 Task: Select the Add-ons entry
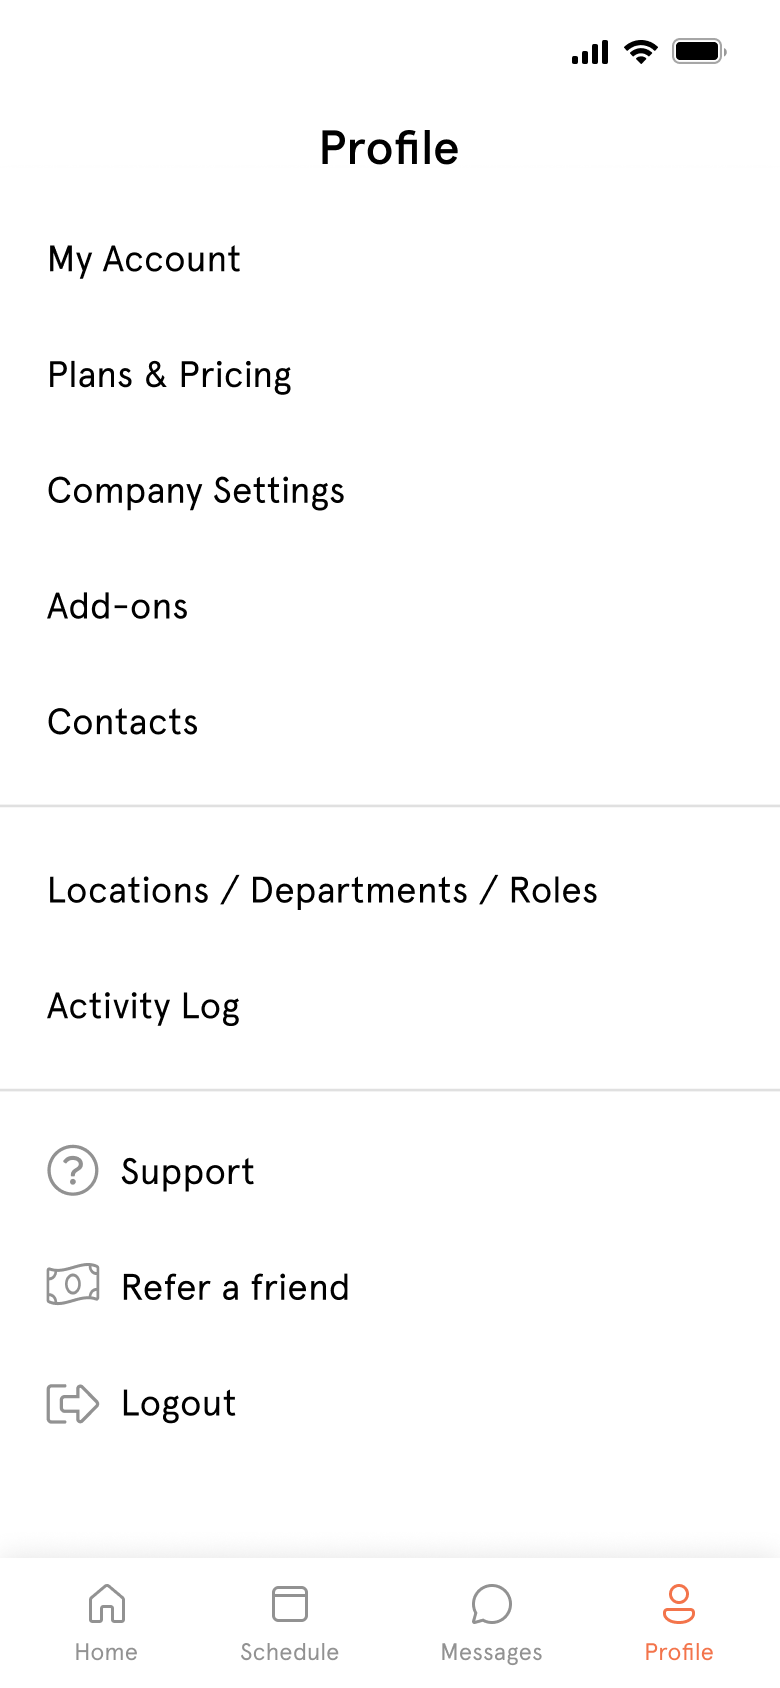coord(390,606)
